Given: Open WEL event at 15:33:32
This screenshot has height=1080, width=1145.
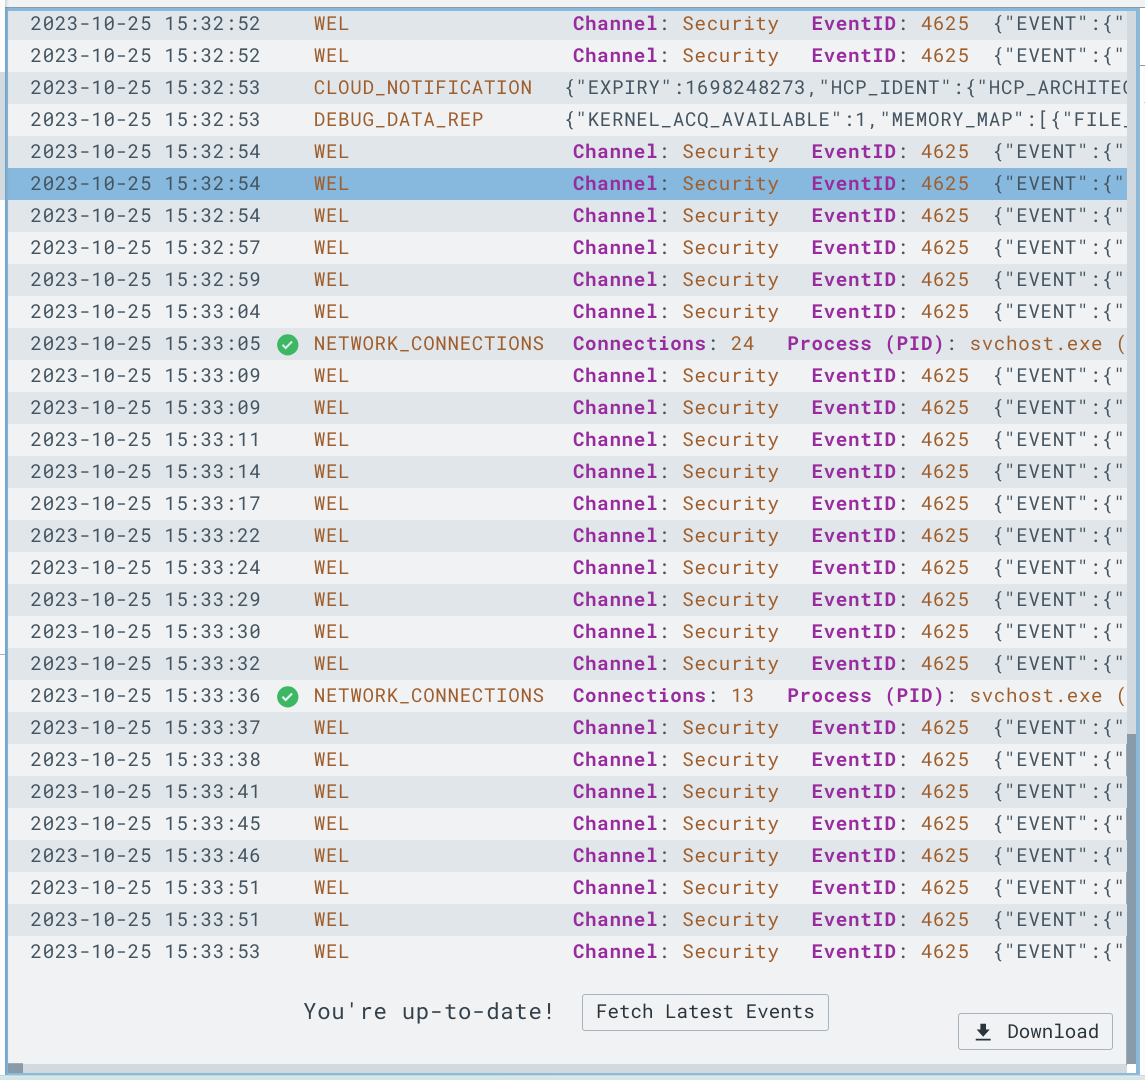Looking at the screenshot, I should pos(567,664).
